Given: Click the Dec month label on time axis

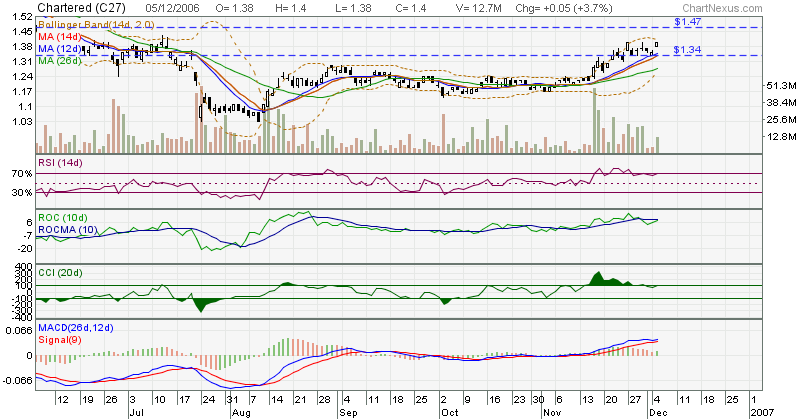Looking at the screenshot, I should tap(657, 412).
